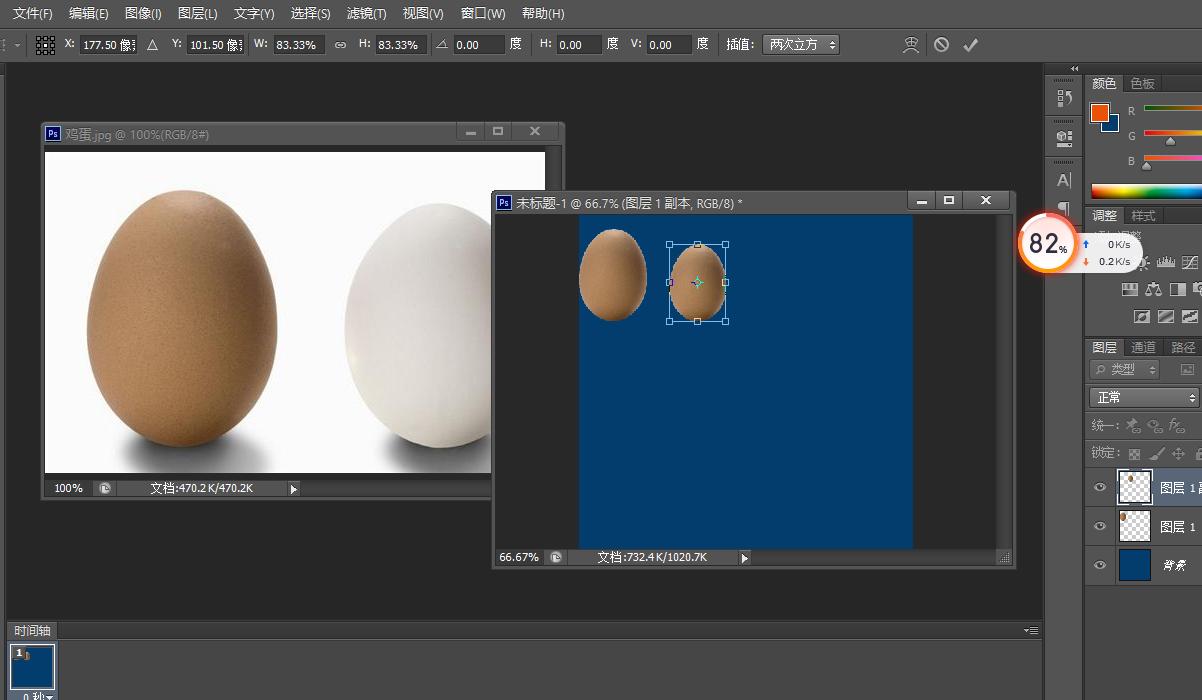Toggle visibility of 图层 1

[1099, 526]
